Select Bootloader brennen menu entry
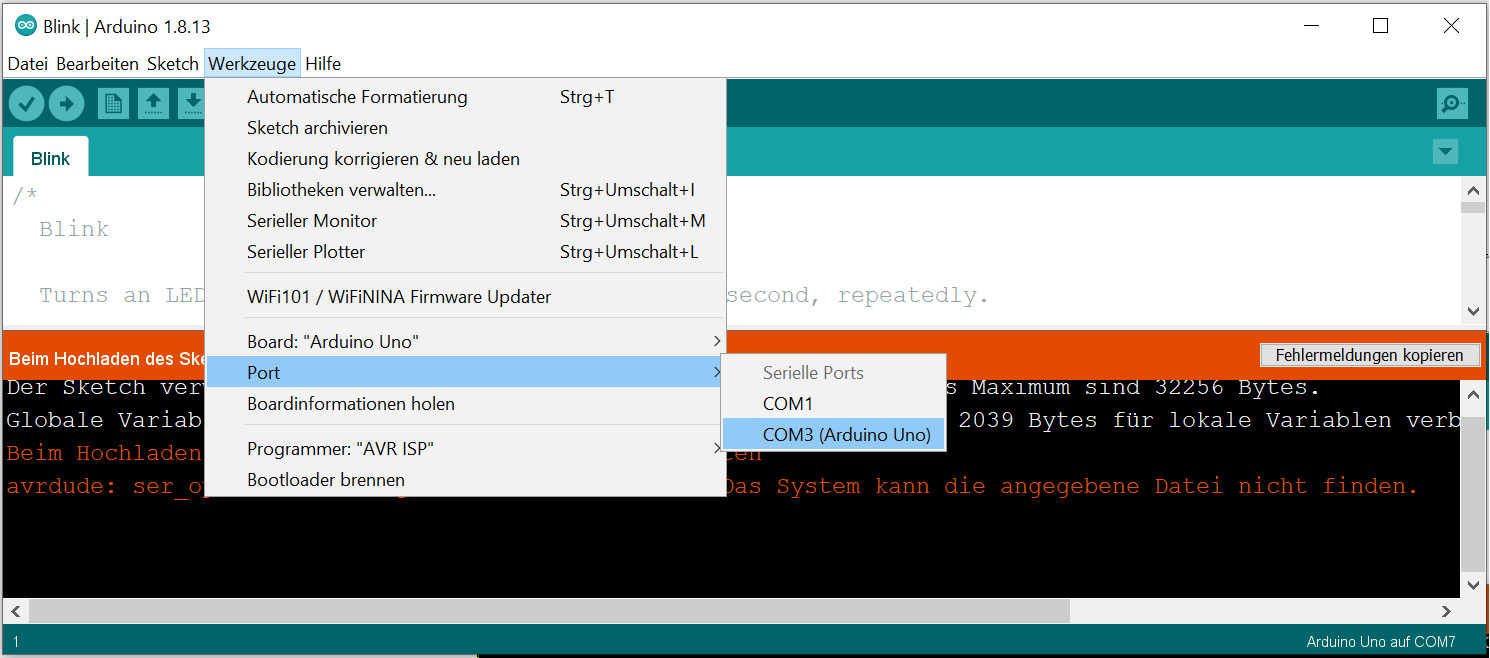1490x658 pixels. (x=325, y=480)
